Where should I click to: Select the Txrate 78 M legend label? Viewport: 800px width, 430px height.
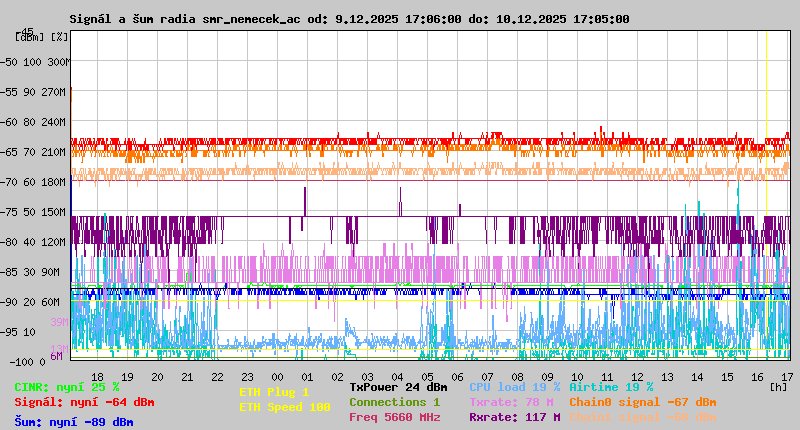tap(511, 402)
